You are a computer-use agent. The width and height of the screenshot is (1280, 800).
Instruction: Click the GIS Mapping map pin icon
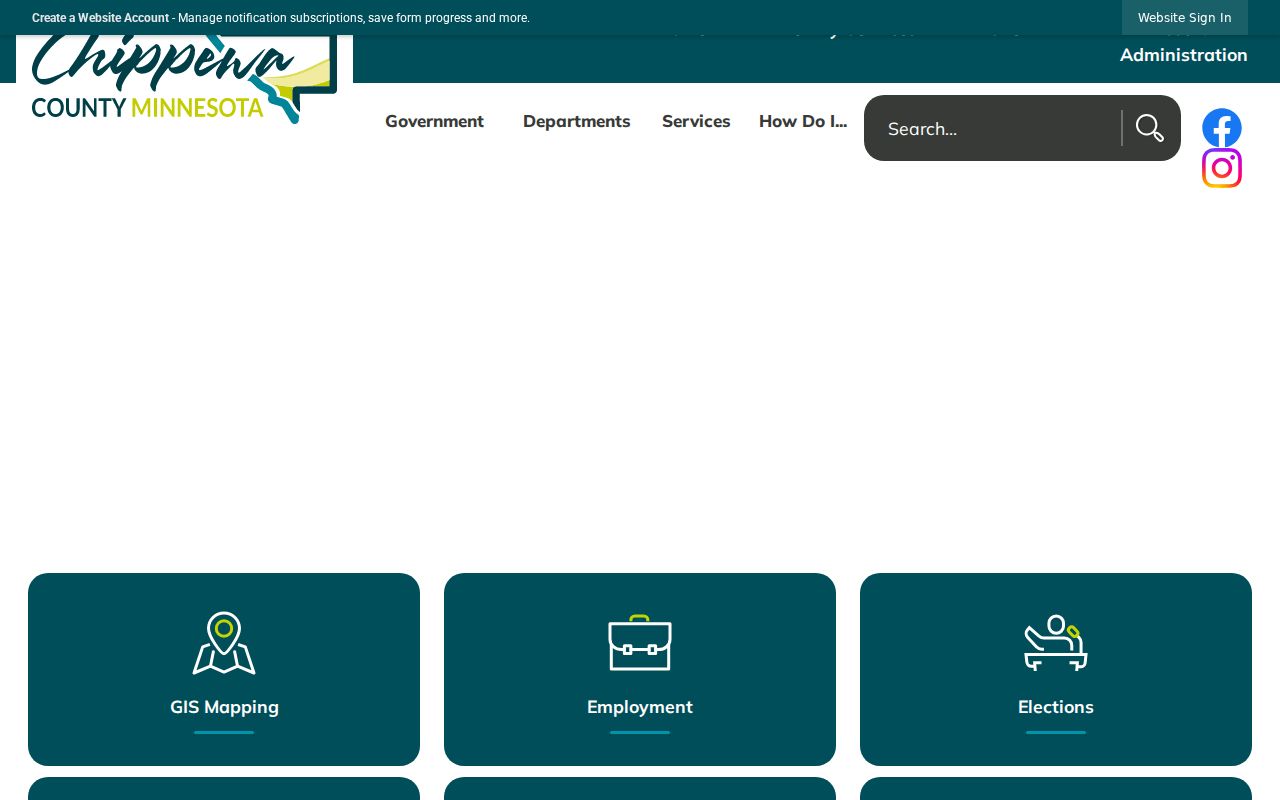coord(224,643)
